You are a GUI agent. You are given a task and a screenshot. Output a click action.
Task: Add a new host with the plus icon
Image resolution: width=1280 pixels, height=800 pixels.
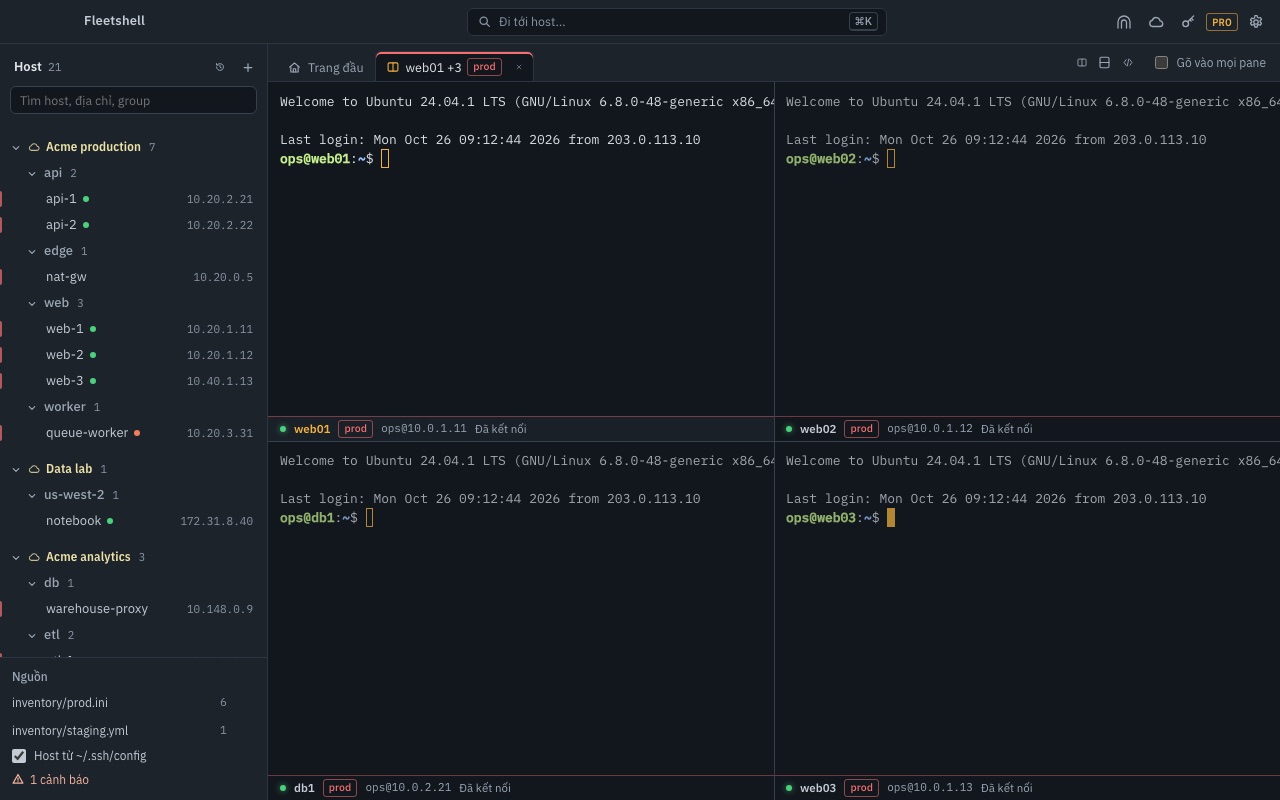248,67
